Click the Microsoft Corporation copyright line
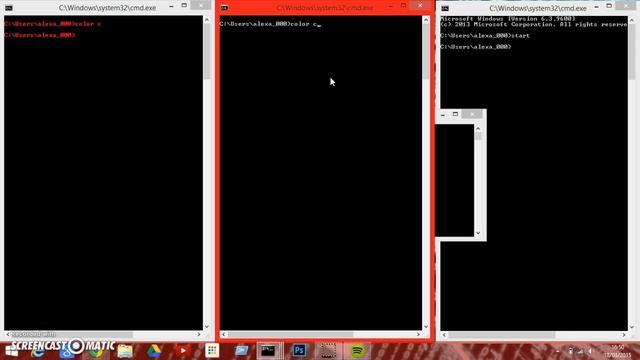 click(534, 24)
